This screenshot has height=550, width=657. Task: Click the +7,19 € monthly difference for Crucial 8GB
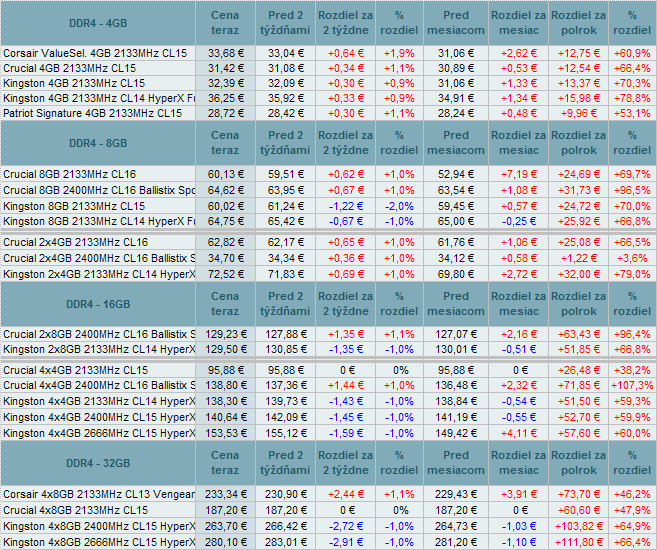519,174
